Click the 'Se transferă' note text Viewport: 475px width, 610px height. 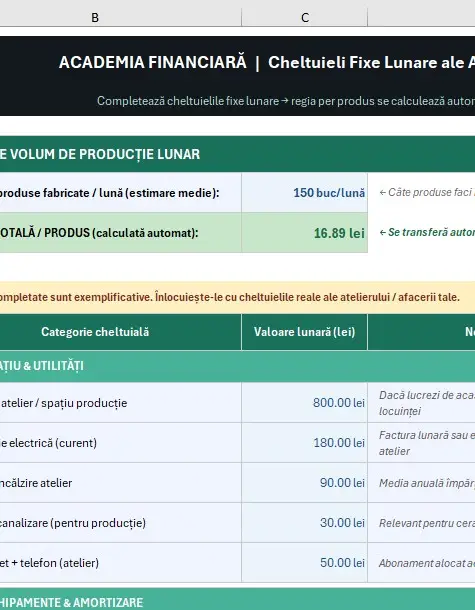[427, 232]
